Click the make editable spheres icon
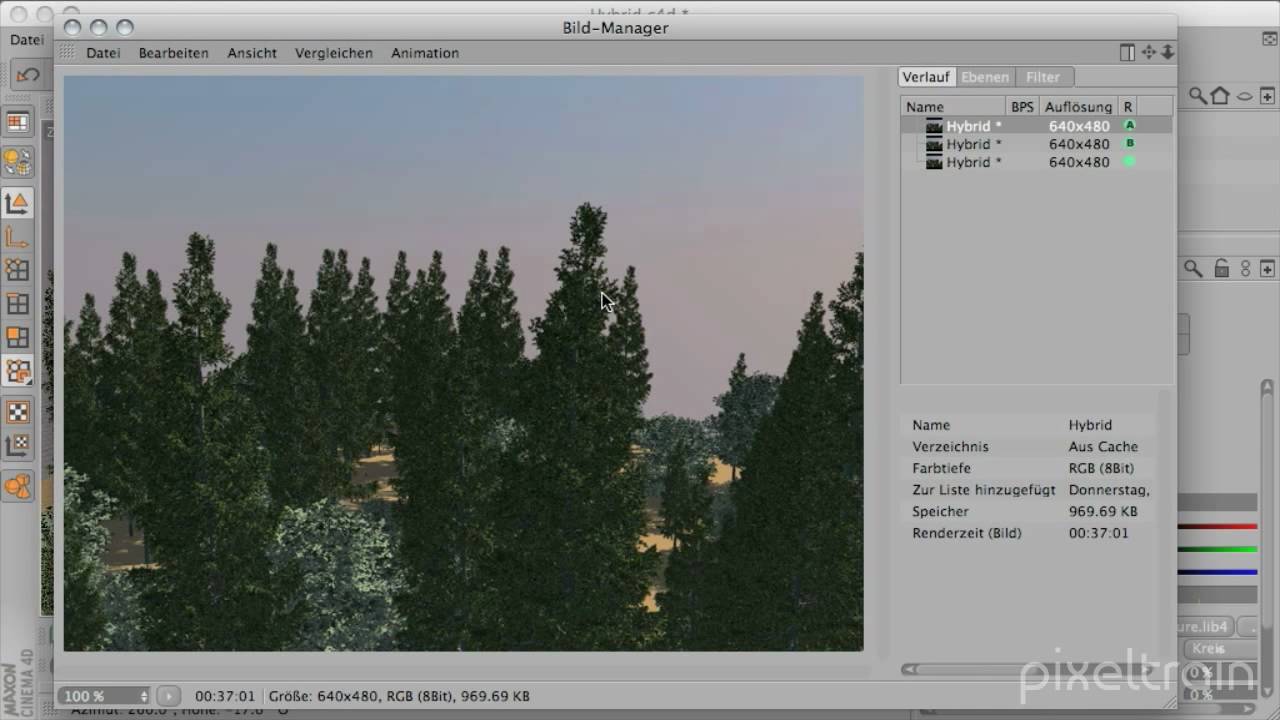Screen dimensions: 1280x720 pos(18,161)
